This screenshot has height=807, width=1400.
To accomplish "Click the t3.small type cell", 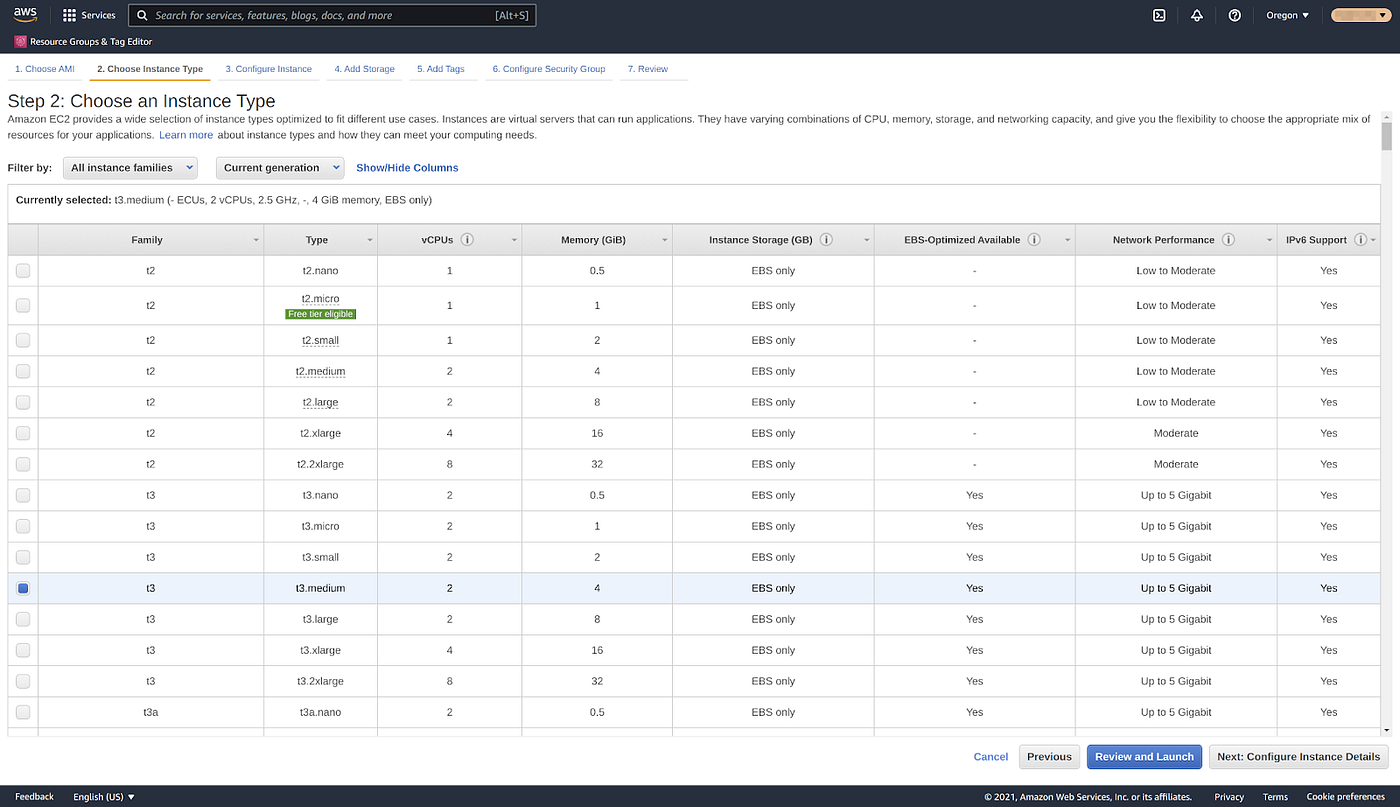I will click(x=320, y=557).
